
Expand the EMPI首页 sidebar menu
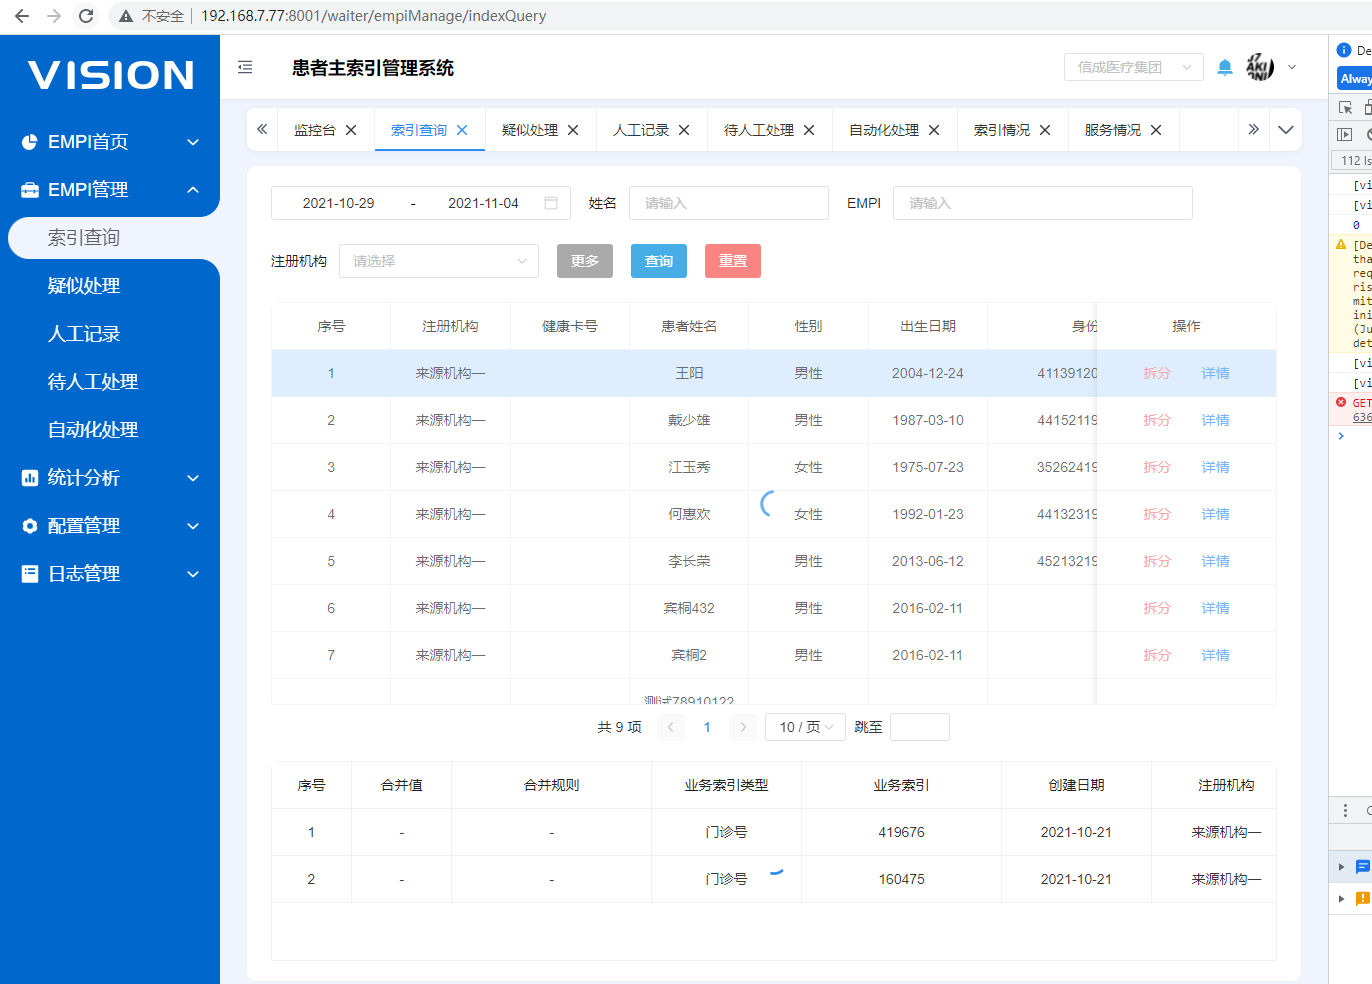tap(110, 142)
